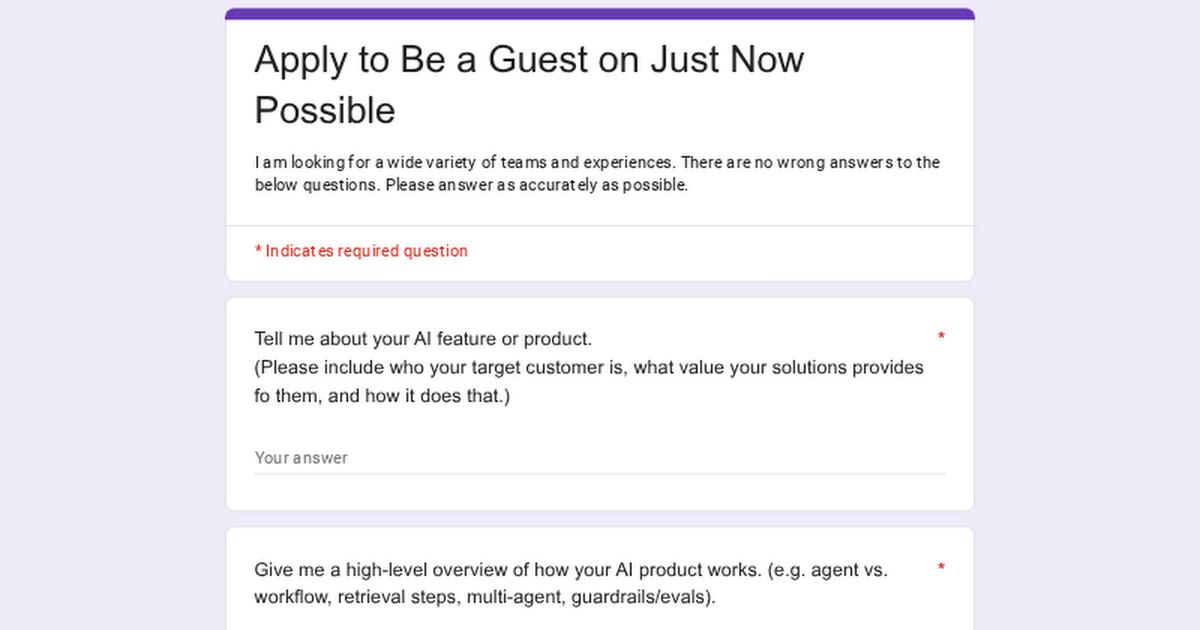Click the word "Possible" in the form title
The image size is (1200, 630).
pos(325,110)
